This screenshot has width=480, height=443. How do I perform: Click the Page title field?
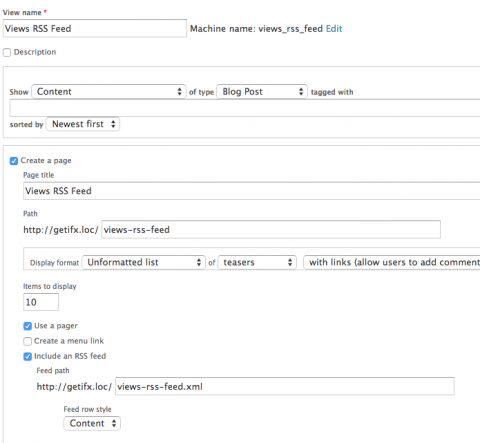coord(252,191)
